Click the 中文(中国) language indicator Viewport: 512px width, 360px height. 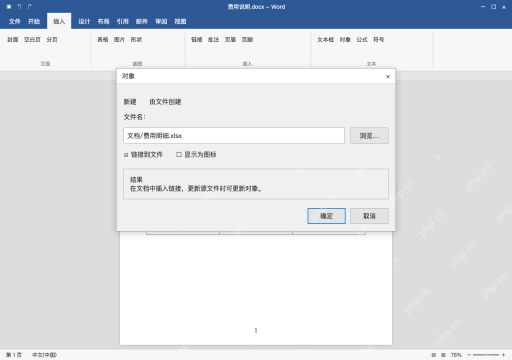[x=44, y=355]
